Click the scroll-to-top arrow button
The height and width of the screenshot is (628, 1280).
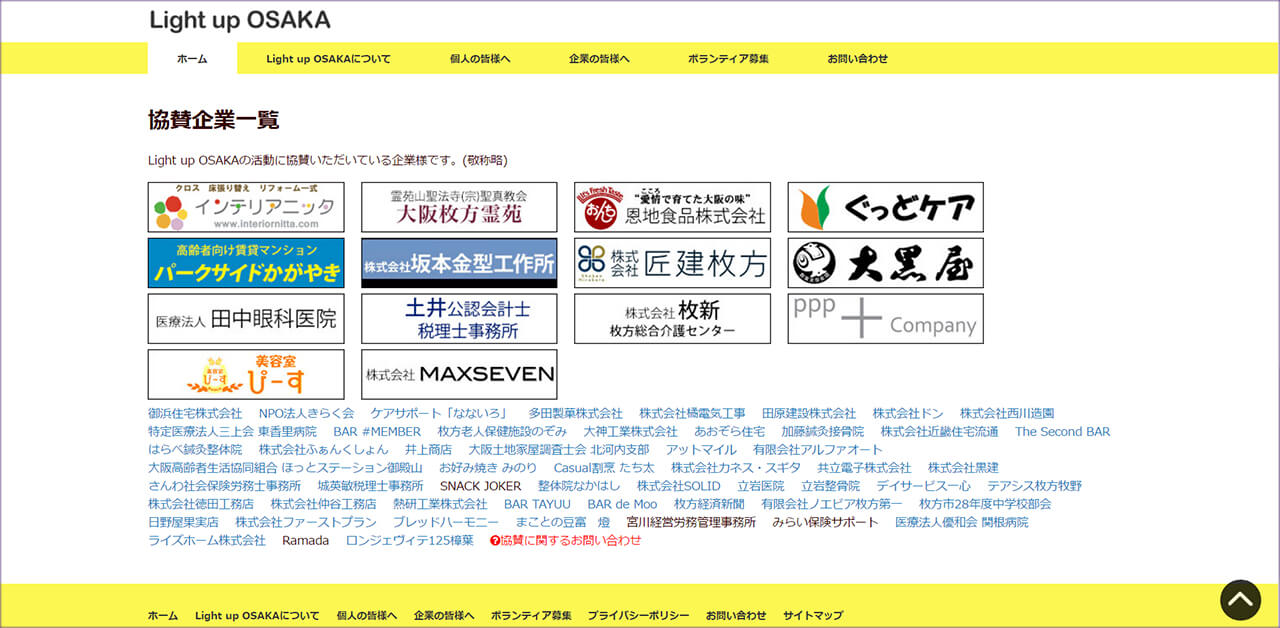(x=1240, y=600)
